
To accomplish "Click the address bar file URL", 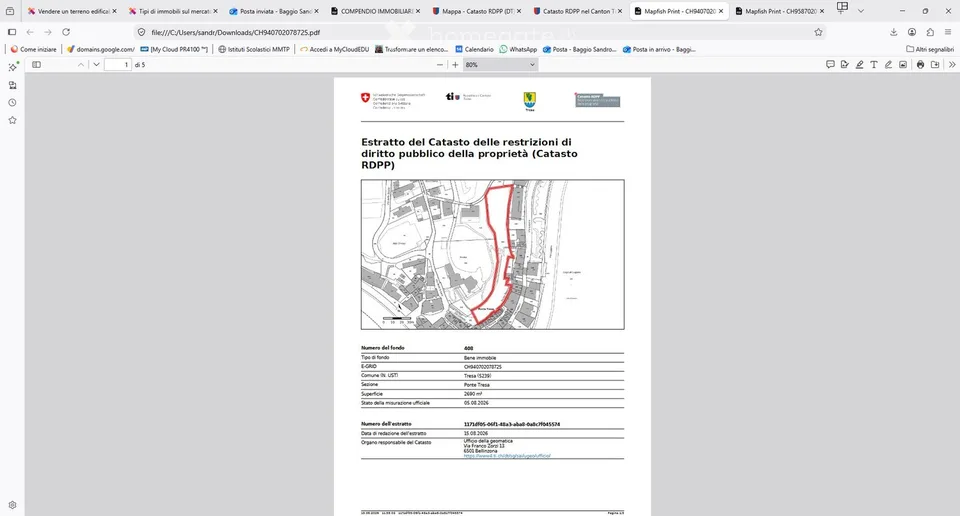I will [x=236, y=32].
